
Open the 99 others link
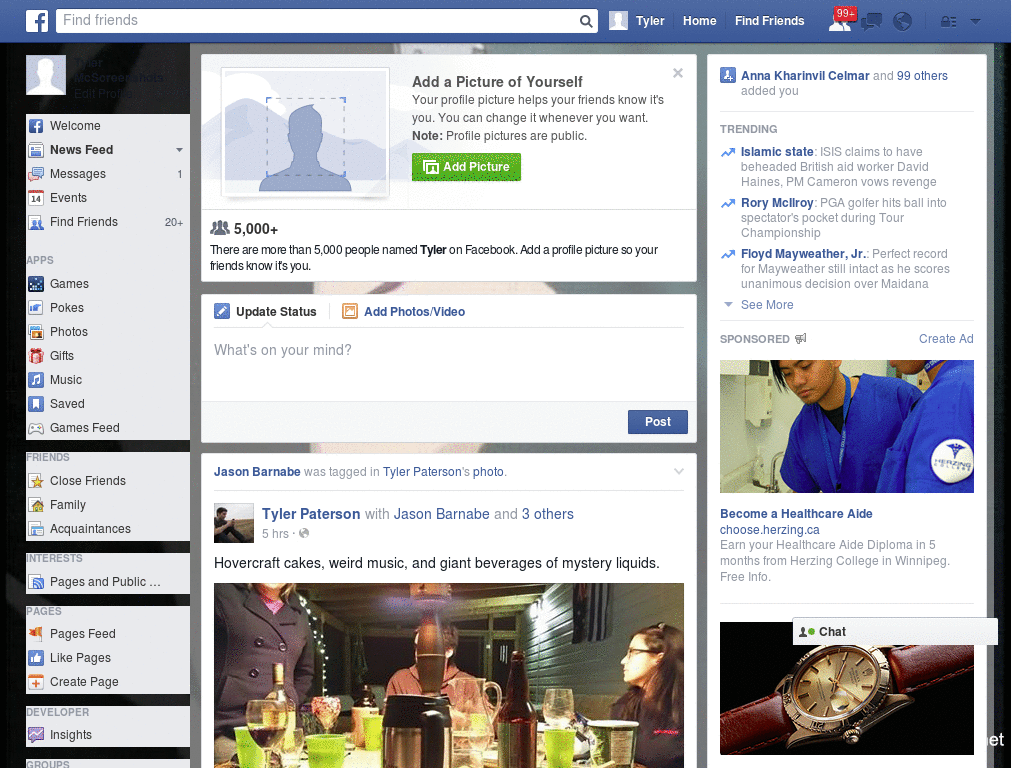coord(922,76)
